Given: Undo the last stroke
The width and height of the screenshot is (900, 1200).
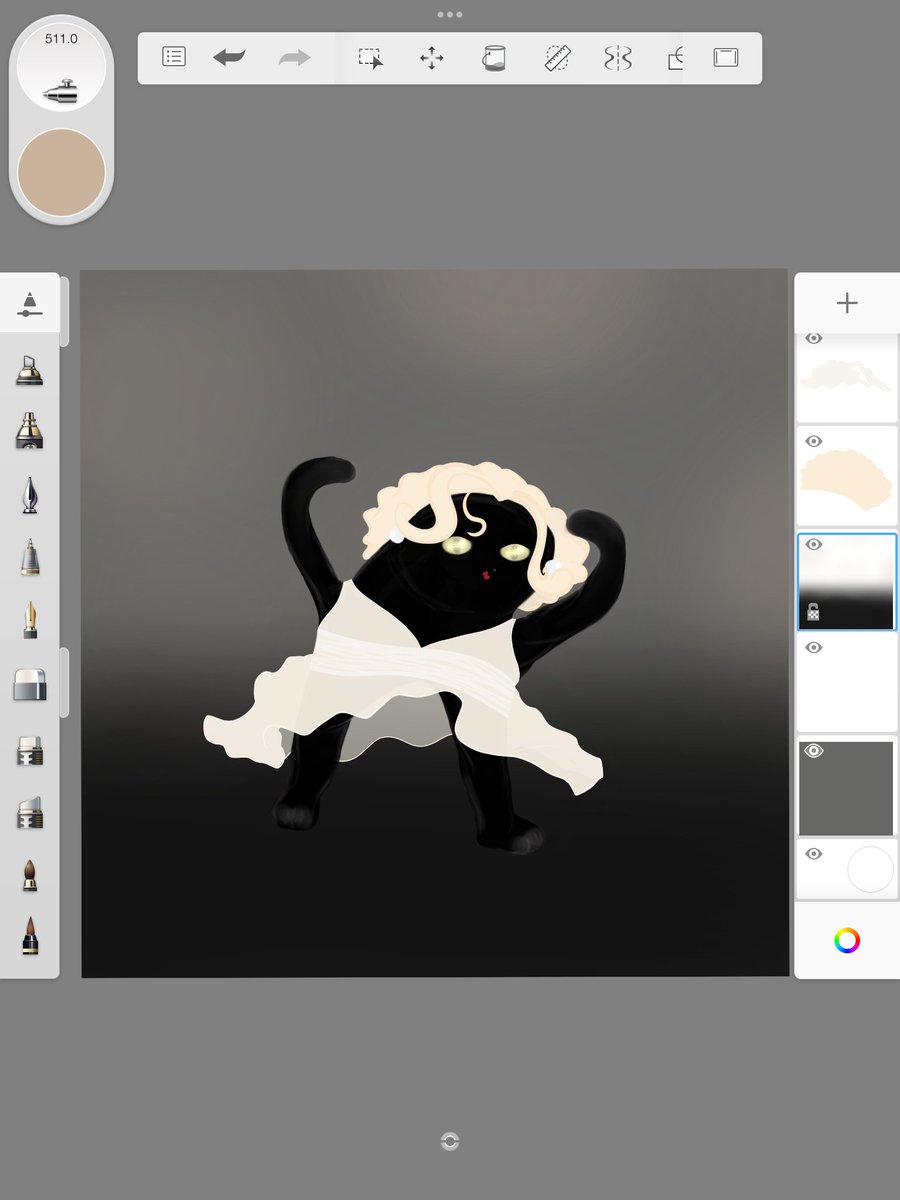Looking at the screenshot, I should [229, 57].
